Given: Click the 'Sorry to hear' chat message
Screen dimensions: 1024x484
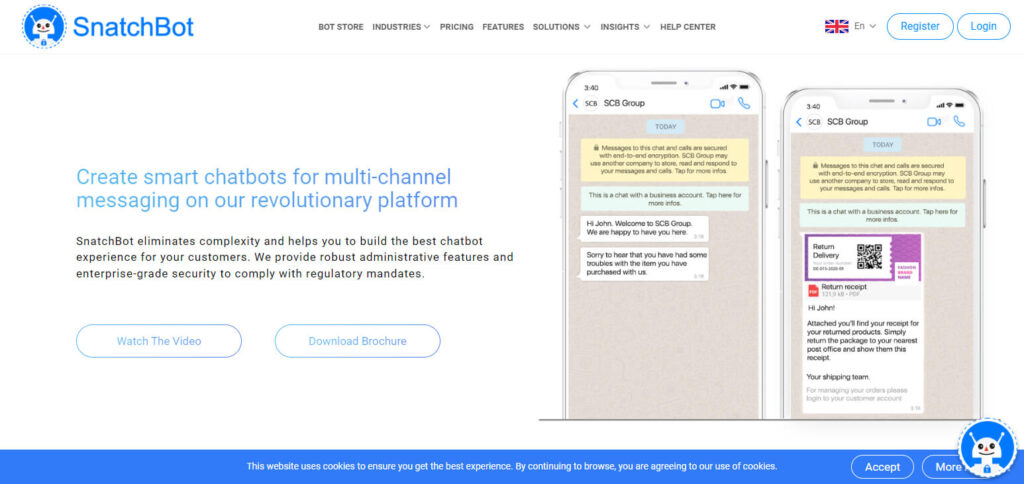Looking at the screenshot, I should point(644,263).
